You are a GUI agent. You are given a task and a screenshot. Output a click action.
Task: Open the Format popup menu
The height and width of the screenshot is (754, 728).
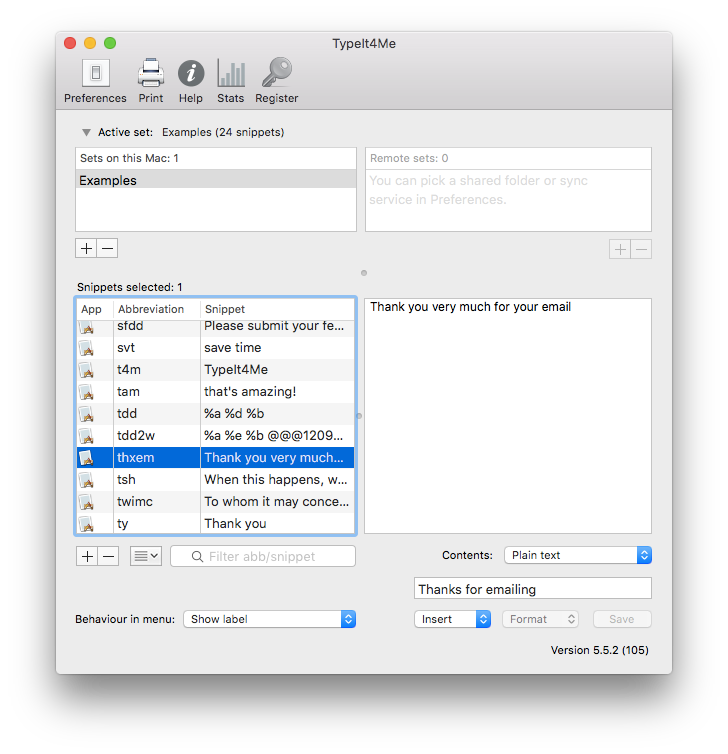pyautogui.click(x=540, y=619)
